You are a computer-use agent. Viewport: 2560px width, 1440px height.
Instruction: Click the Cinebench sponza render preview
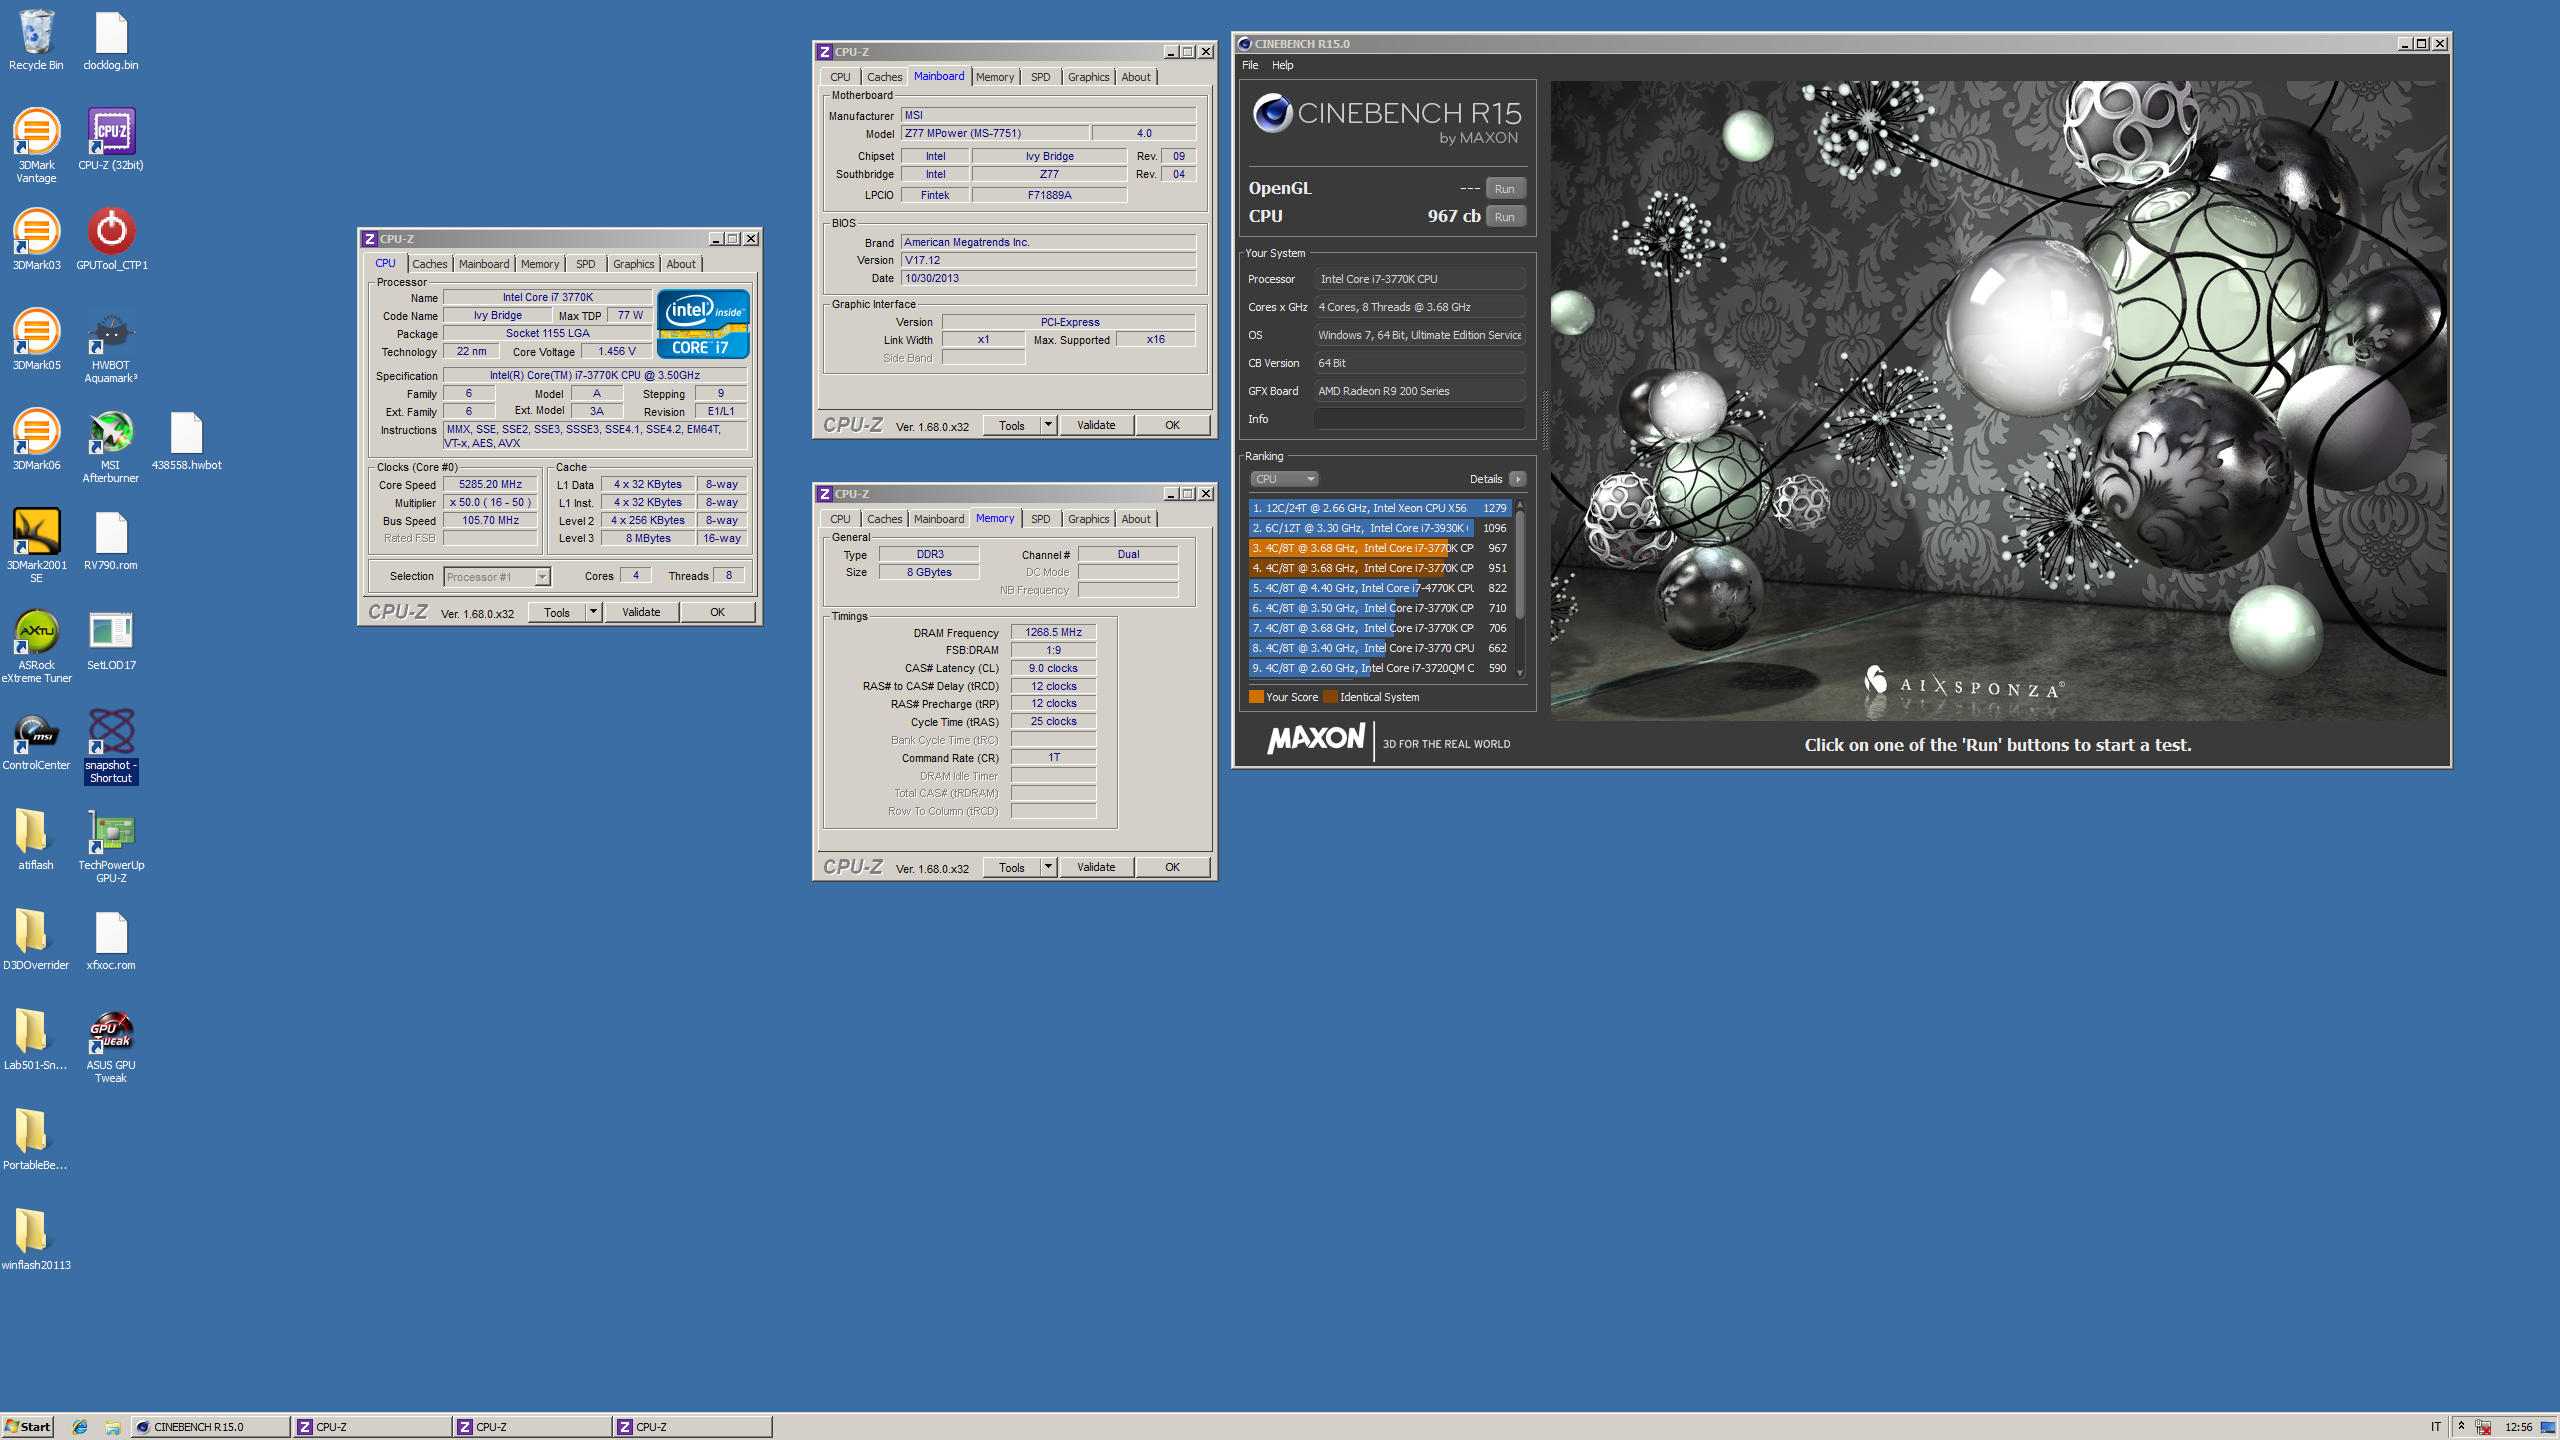[1998, 400]
